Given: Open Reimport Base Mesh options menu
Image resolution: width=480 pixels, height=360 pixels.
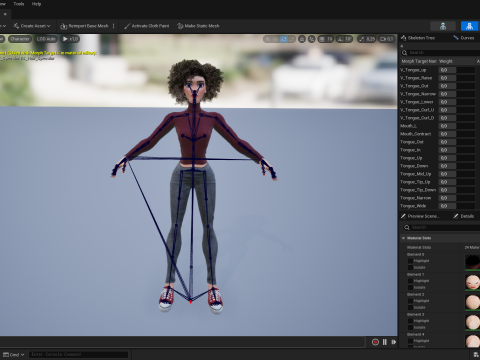Looking at the screenshot, I should [x=114, y=26].
